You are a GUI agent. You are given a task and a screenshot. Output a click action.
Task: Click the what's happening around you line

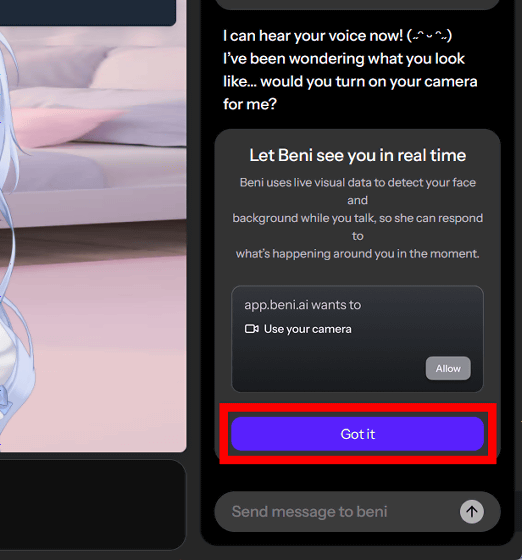(357, 254)
